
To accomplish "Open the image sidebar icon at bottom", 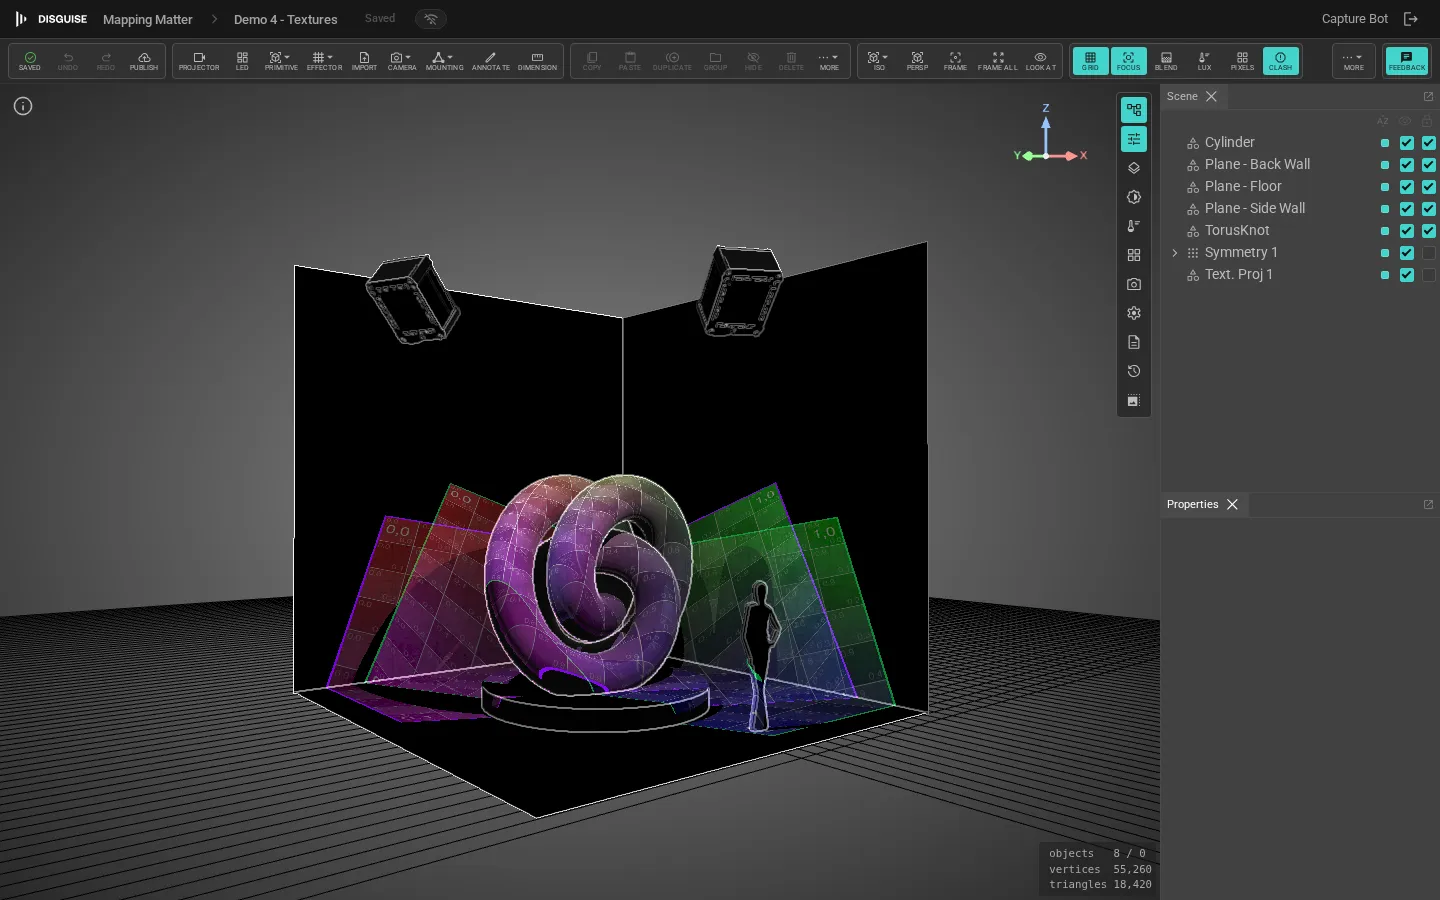I will tap(1134, 401).
